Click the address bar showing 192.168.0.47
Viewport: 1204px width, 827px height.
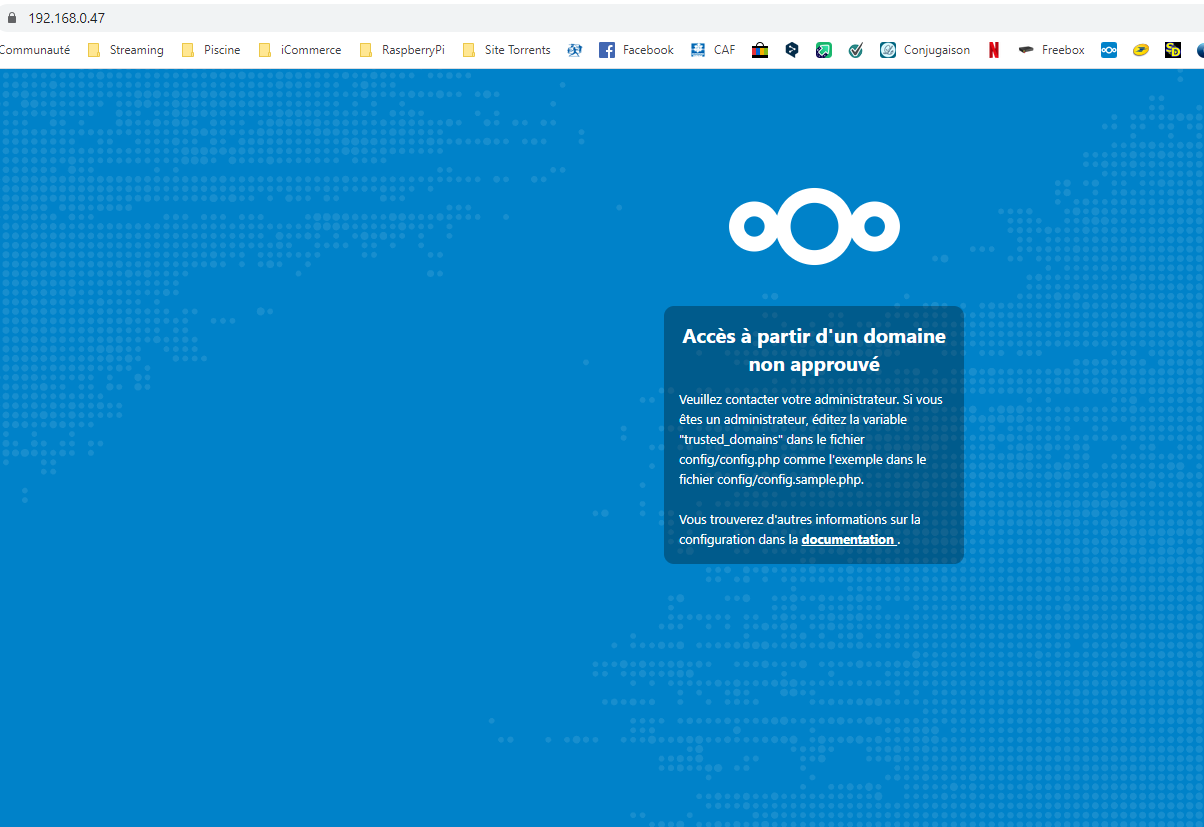(x=66, y=18)
